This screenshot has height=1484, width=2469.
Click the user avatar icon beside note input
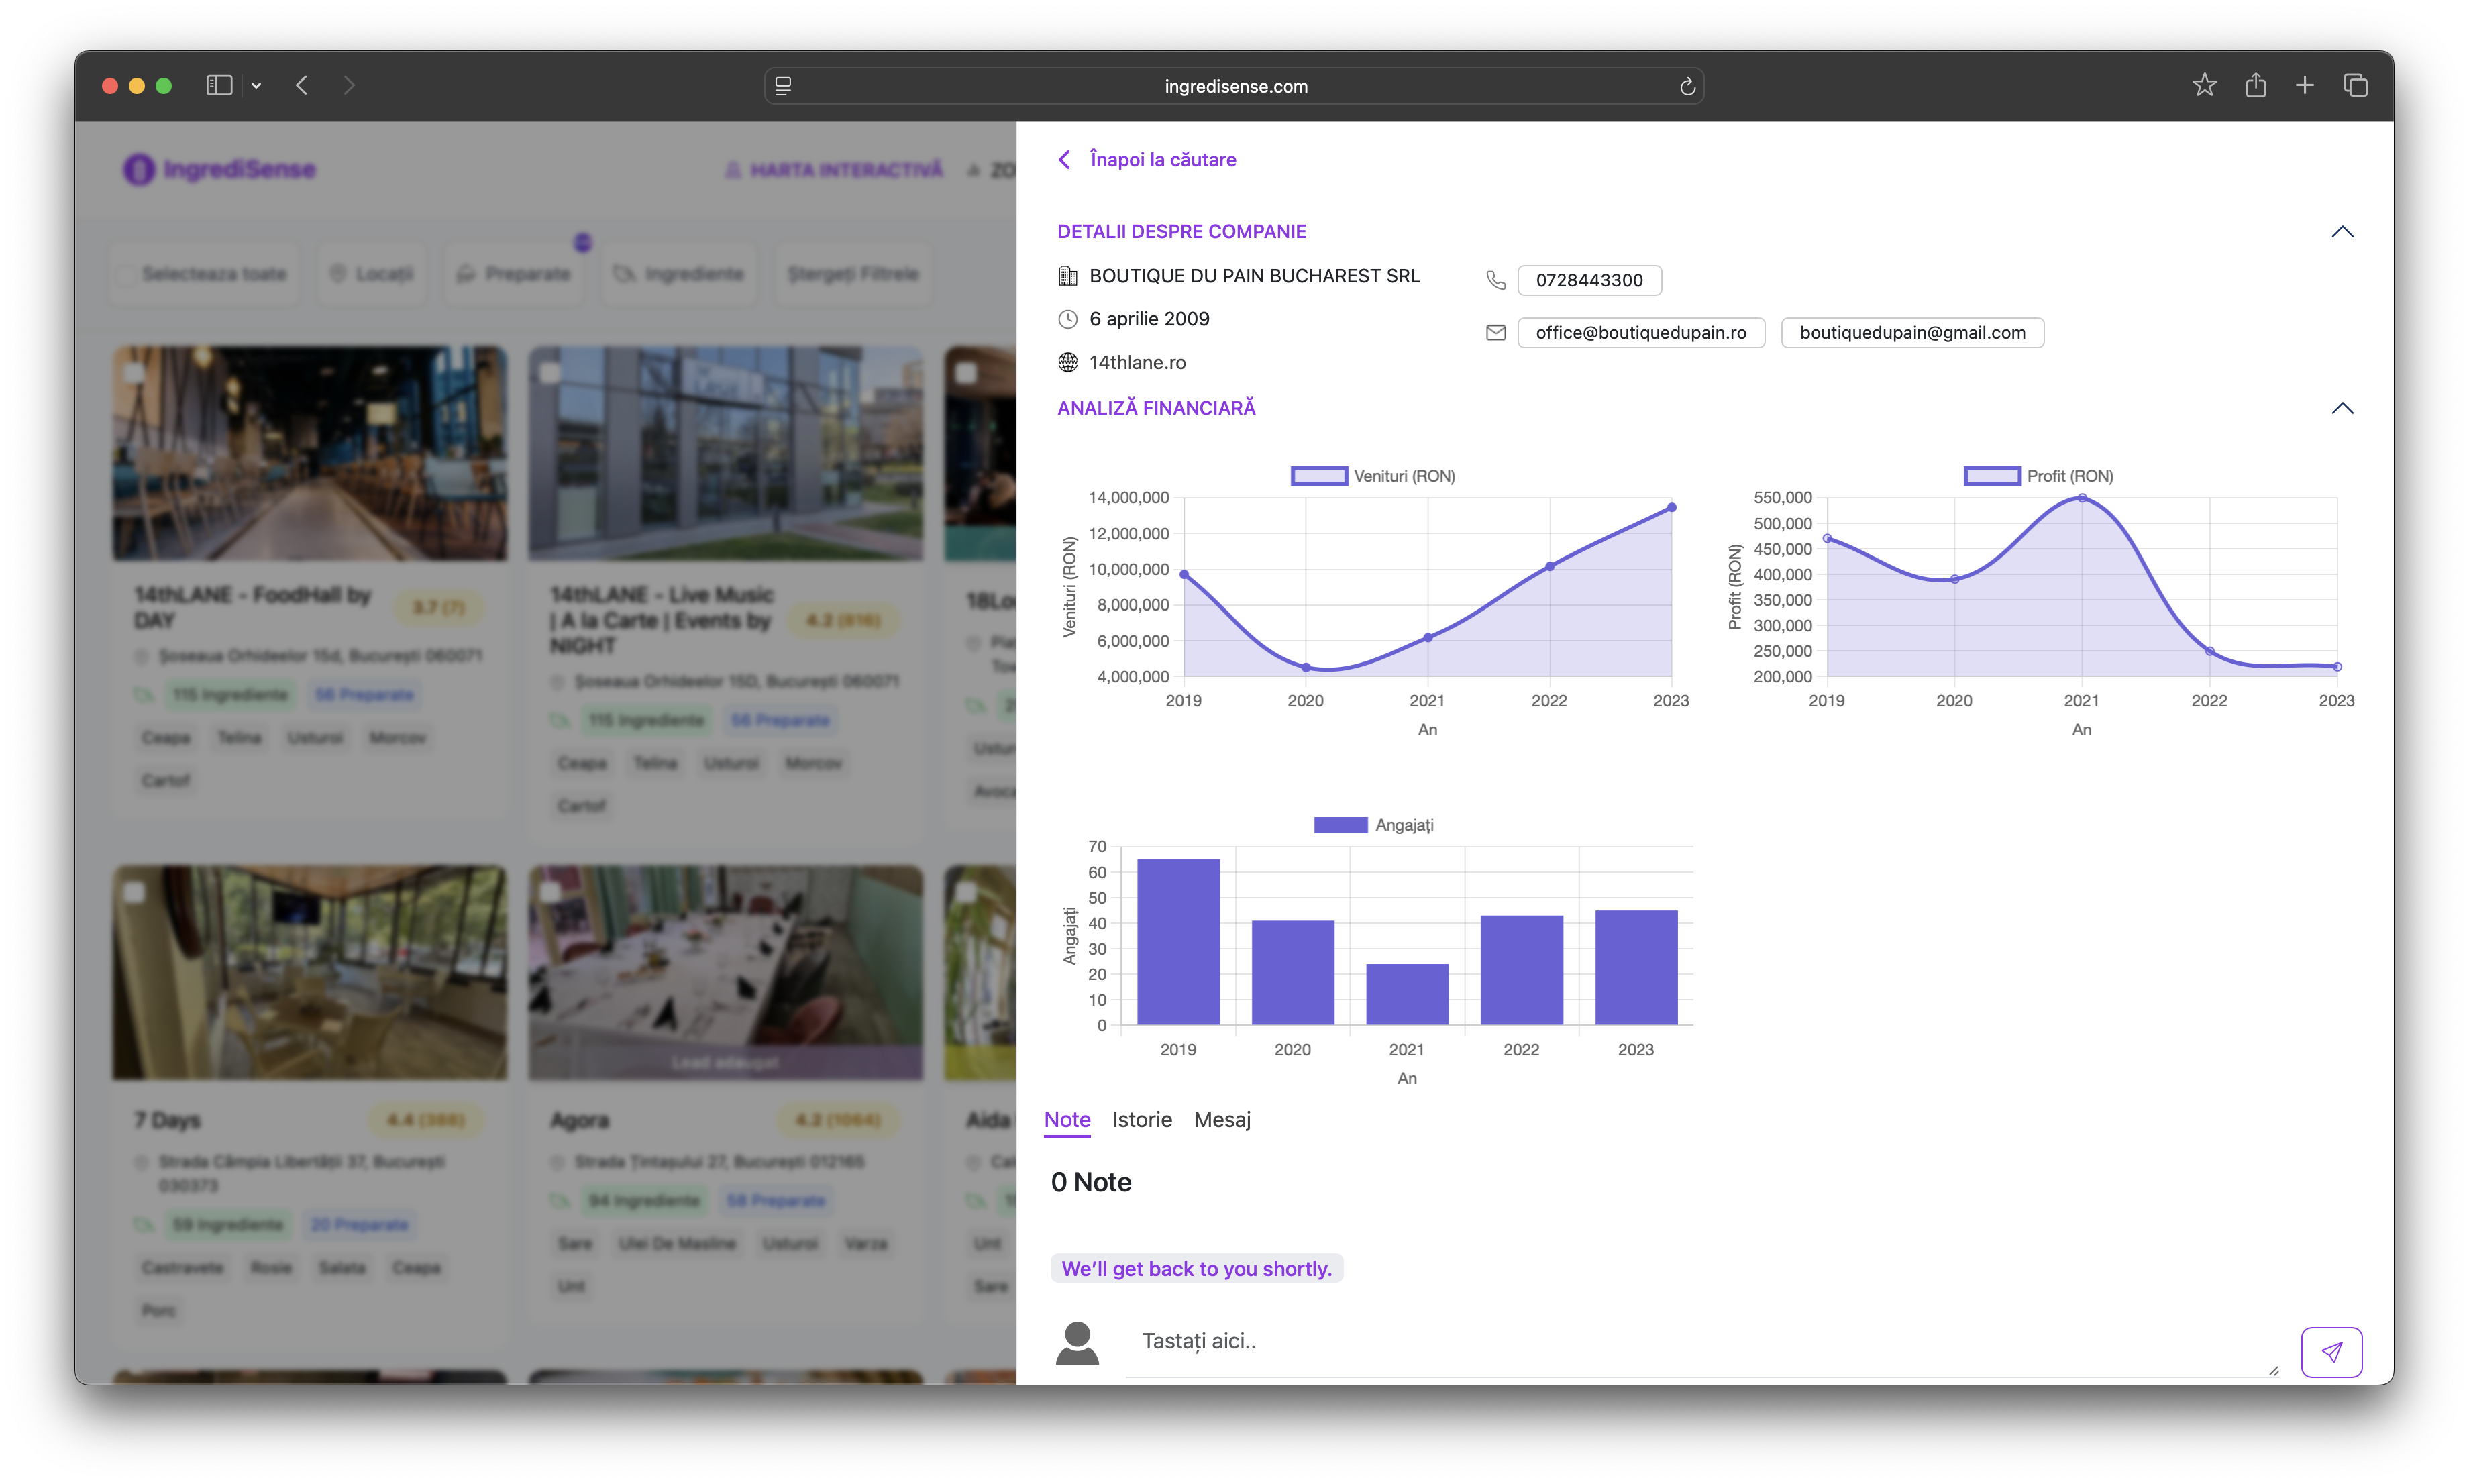tap(1077, 1343)
